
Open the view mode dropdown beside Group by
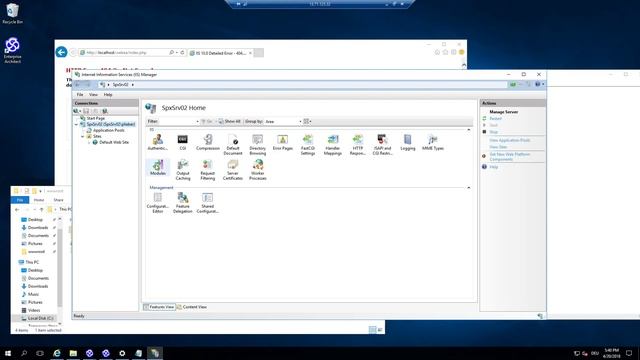(307, 121)
